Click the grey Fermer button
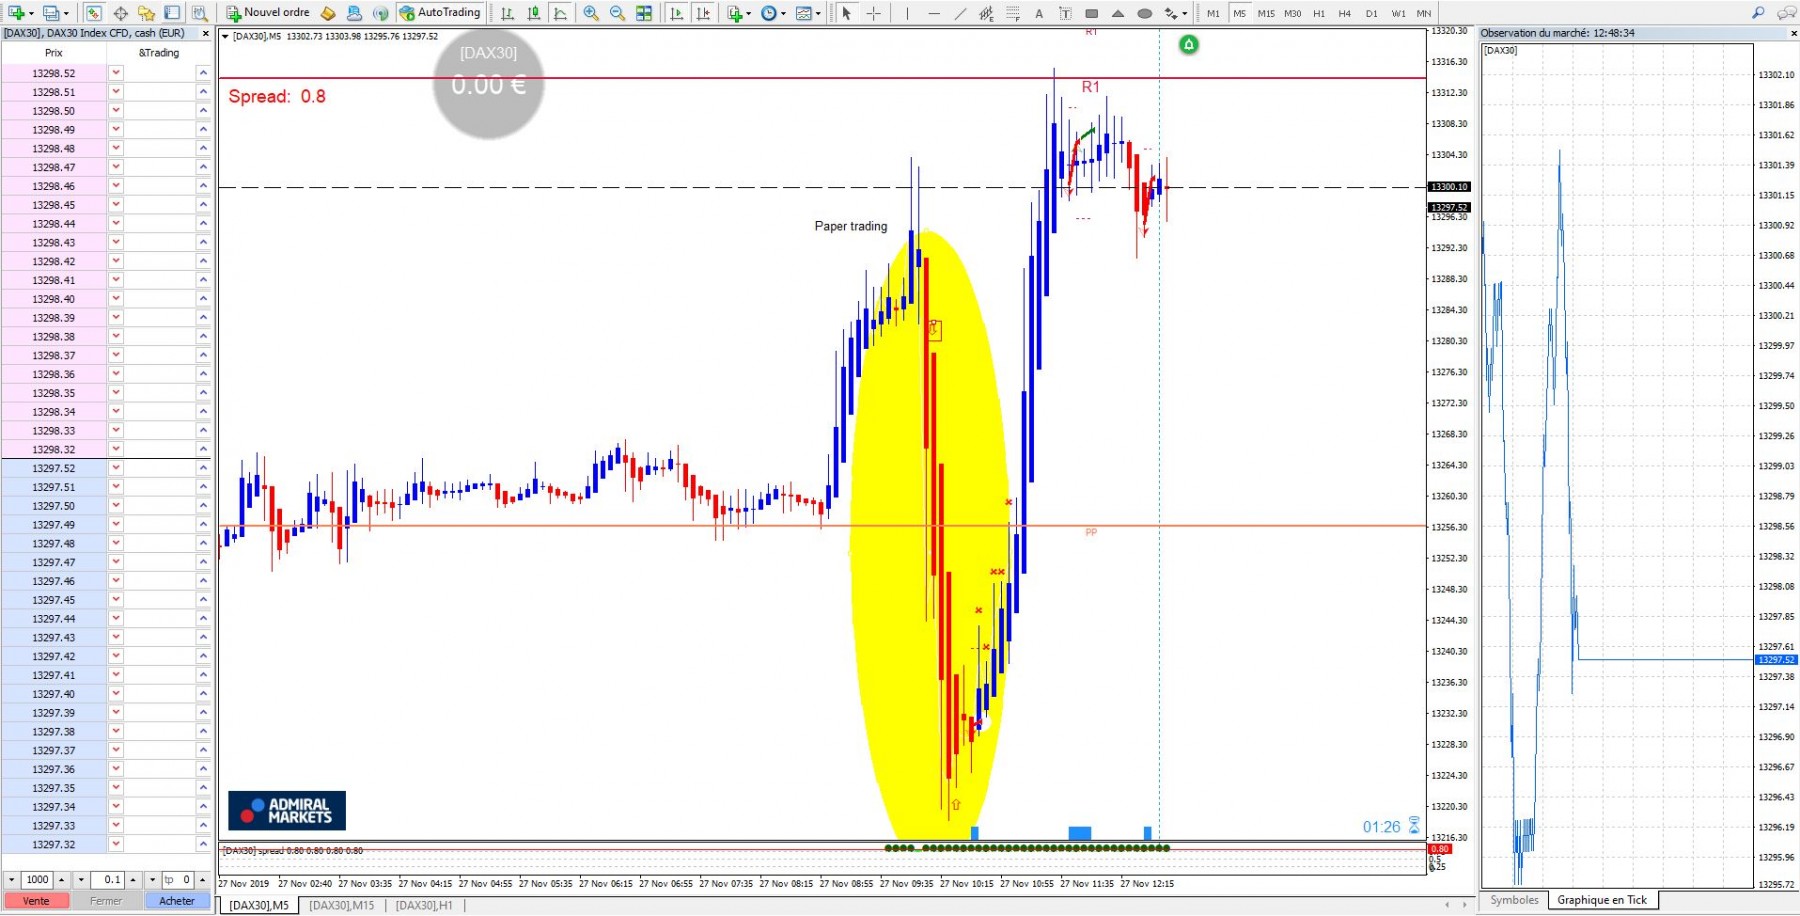This screenshot has width=1800, height=916. point(106,901)
